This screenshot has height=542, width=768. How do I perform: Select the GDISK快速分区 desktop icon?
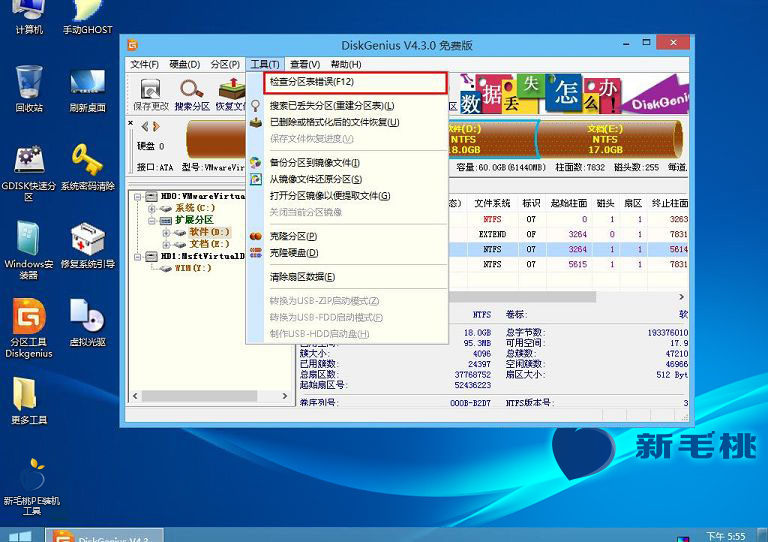click(x=28, y=174)
